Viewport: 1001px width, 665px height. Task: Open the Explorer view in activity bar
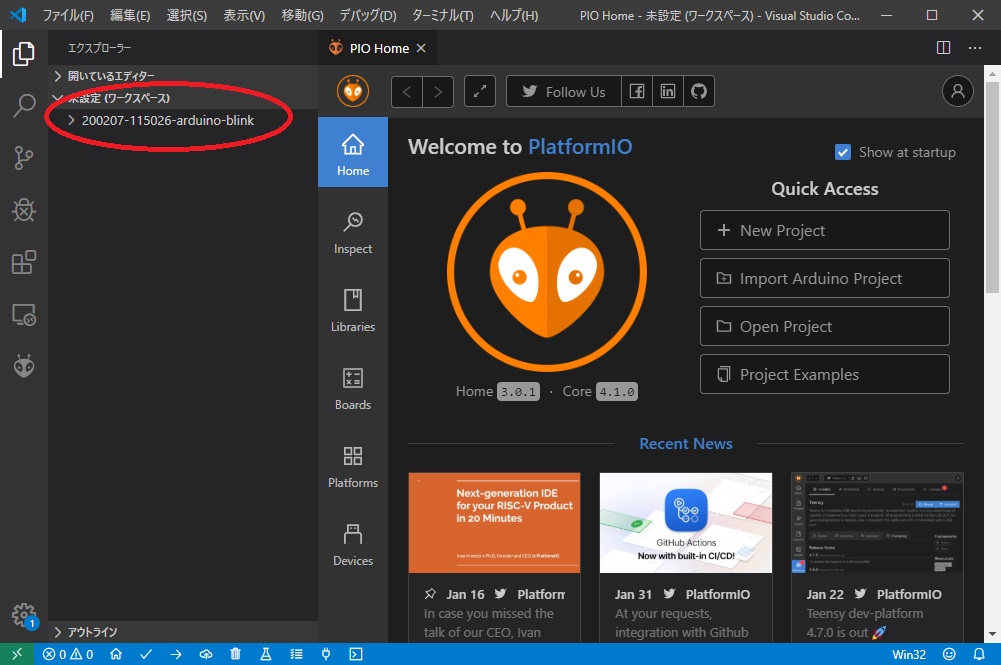click(24, 54)
